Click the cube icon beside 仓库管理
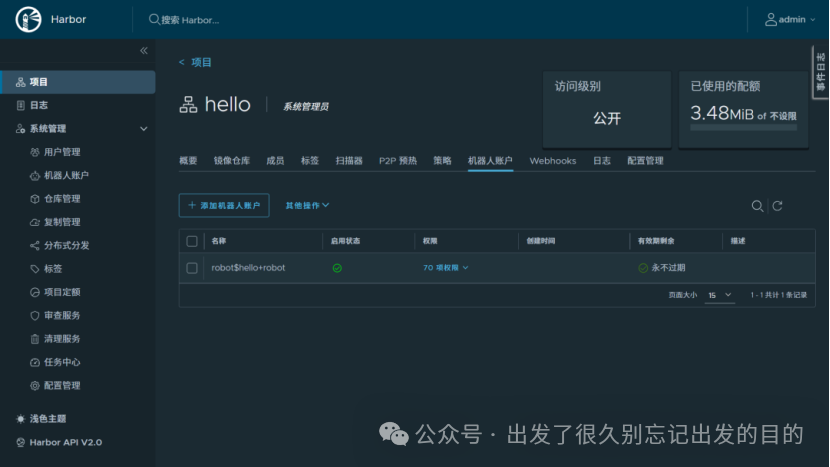The height and width of the screenshot is (467, 830). pos(34,199)
